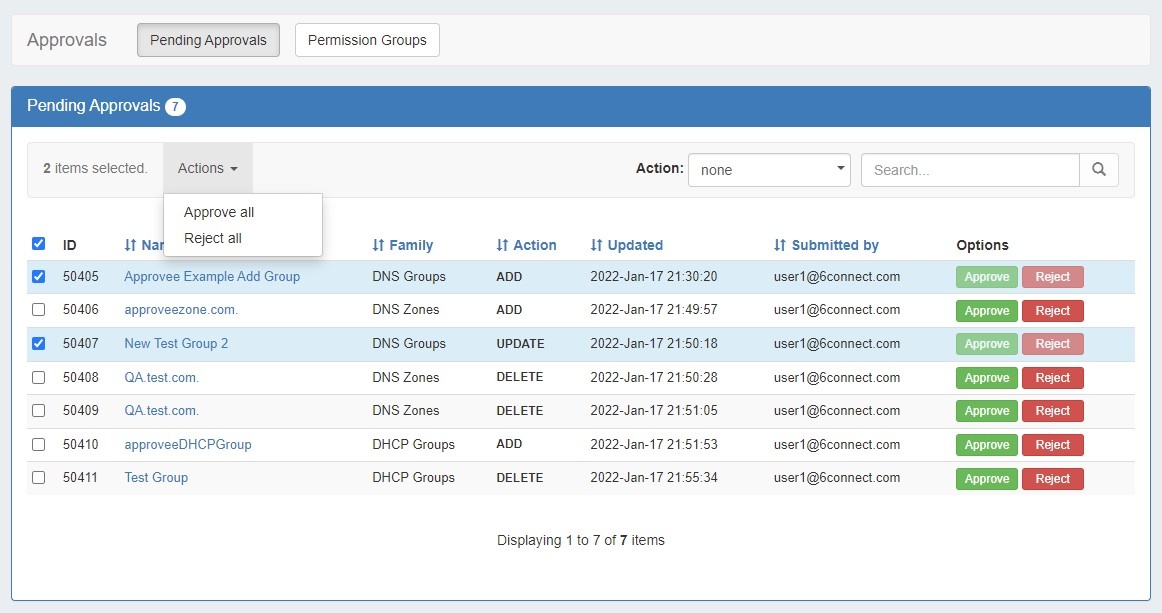Approve the approveezone.com. request
The height and width of the screenshot is (613, 1162).
tap(986, 311)
